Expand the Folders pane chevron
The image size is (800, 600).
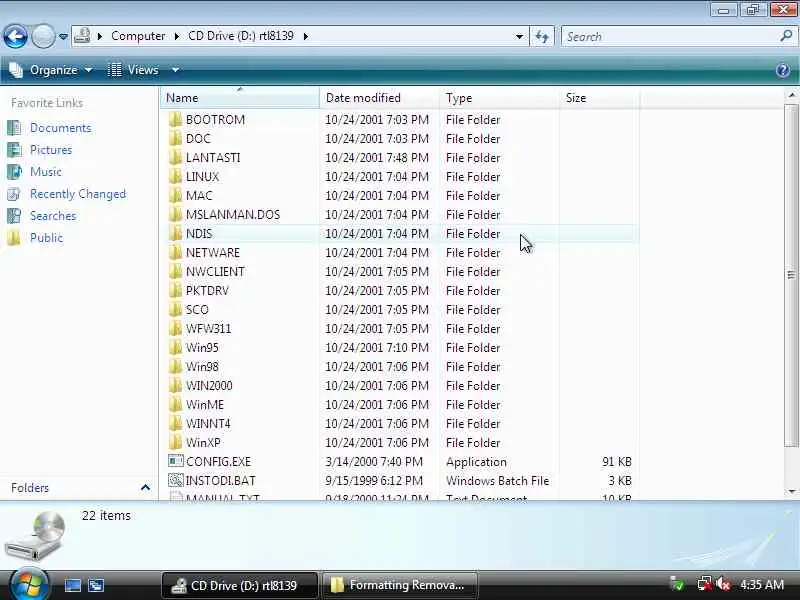click(x=145, y=488)
